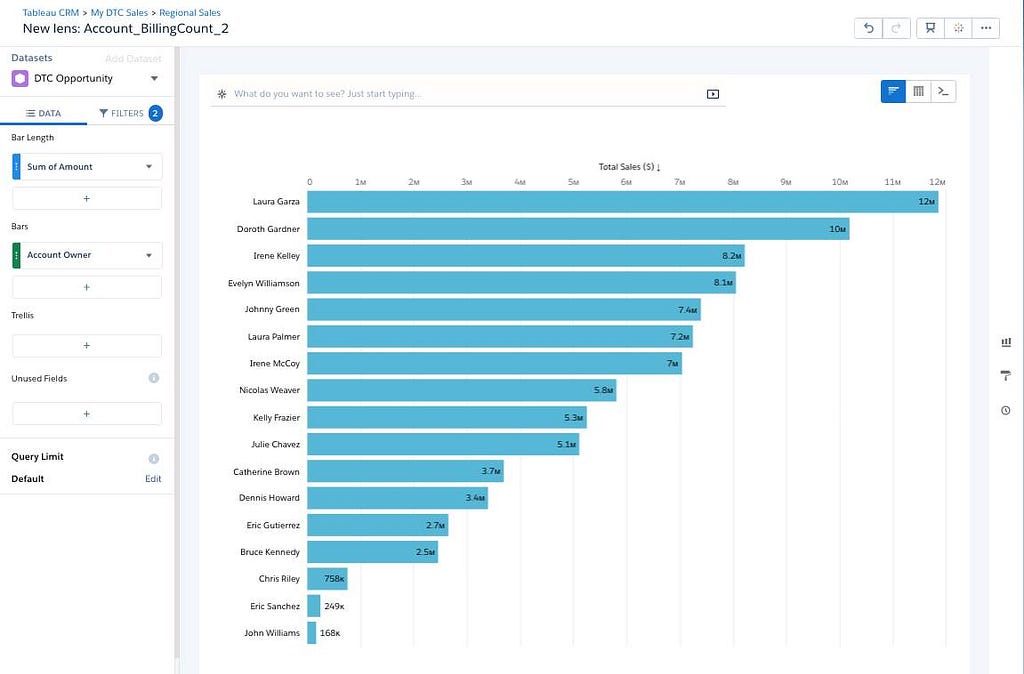Viewport: 1024px width, 674px height.
Task: Select the Irene Kelley bar
Action: (x=526, y=256)
